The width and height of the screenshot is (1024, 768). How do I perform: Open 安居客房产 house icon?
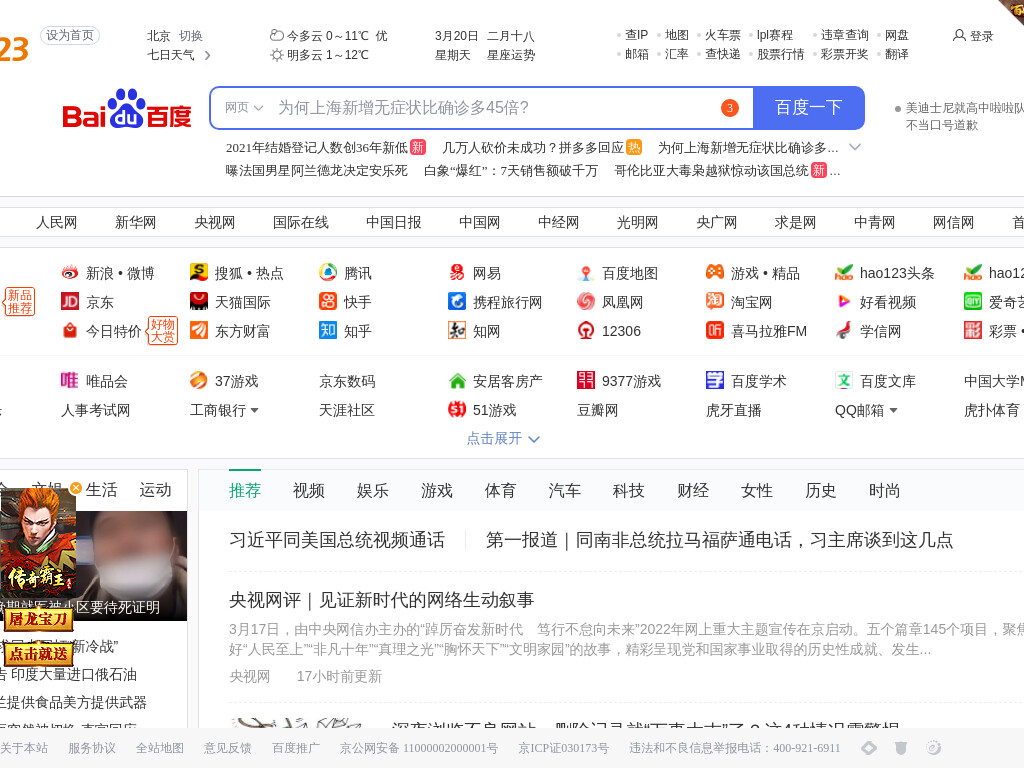(457, 380)
